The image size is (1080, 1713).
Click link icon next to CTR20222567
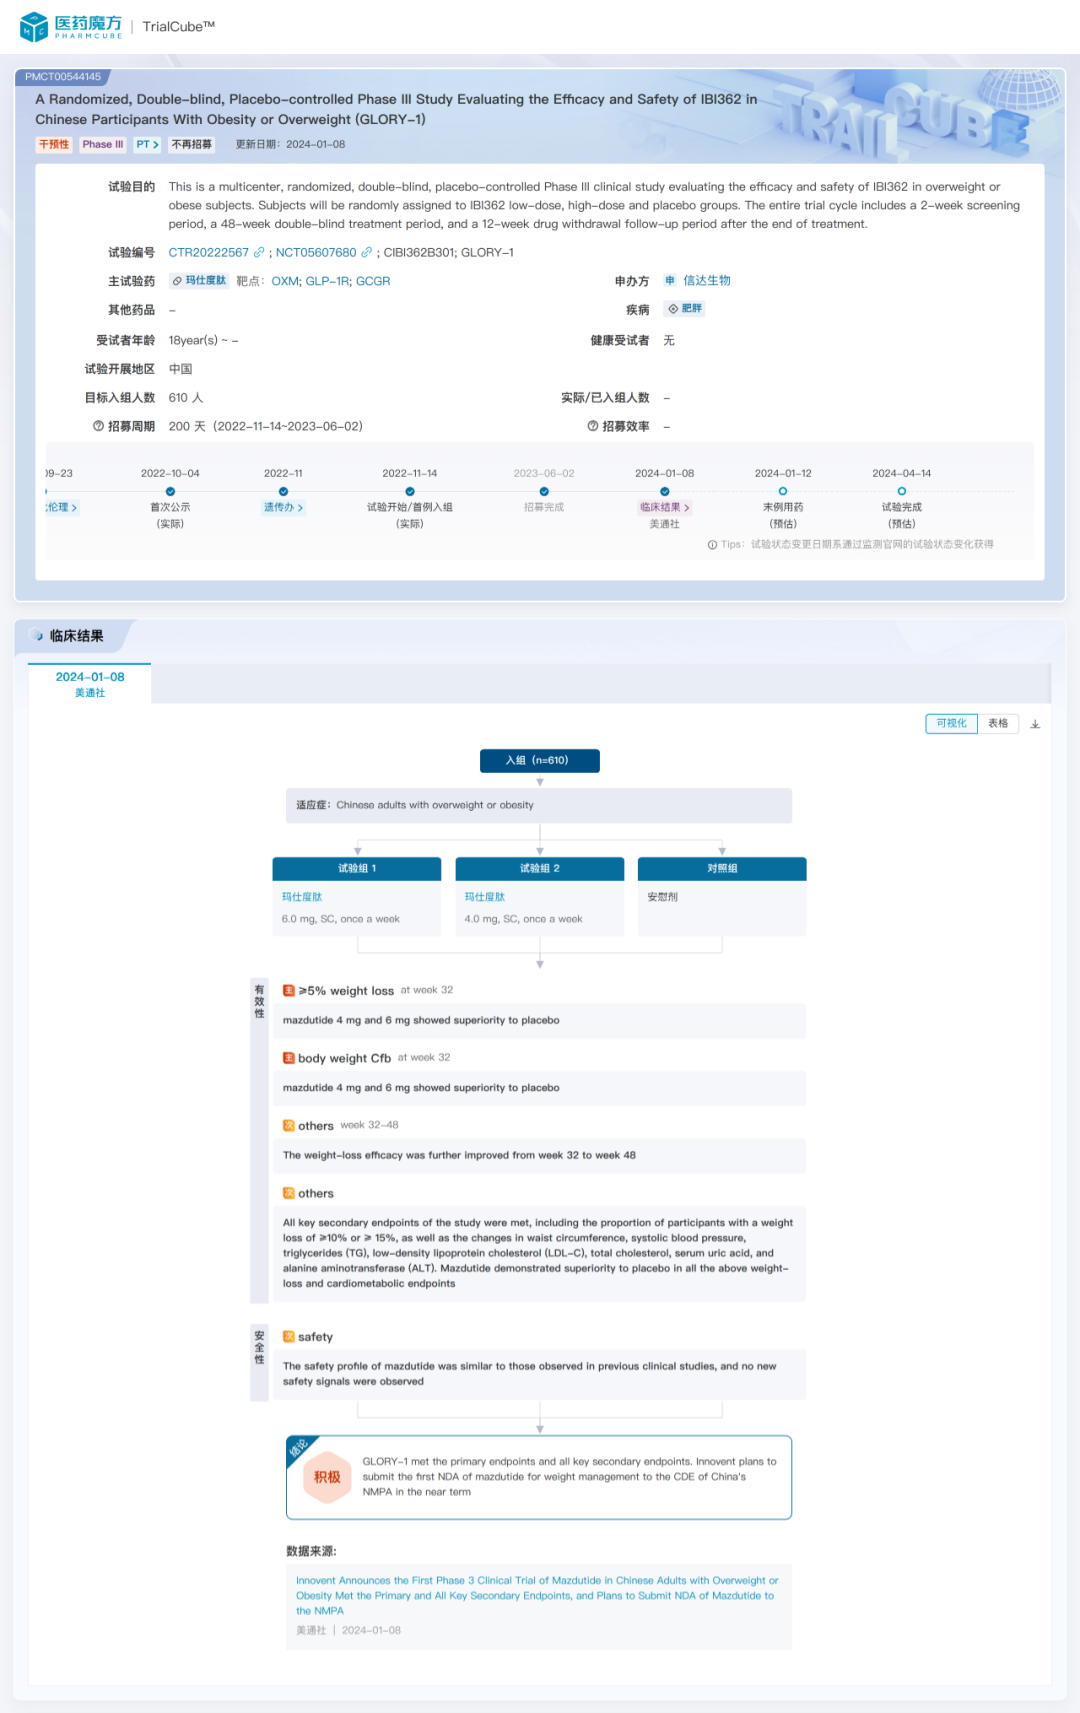[260, 253]
